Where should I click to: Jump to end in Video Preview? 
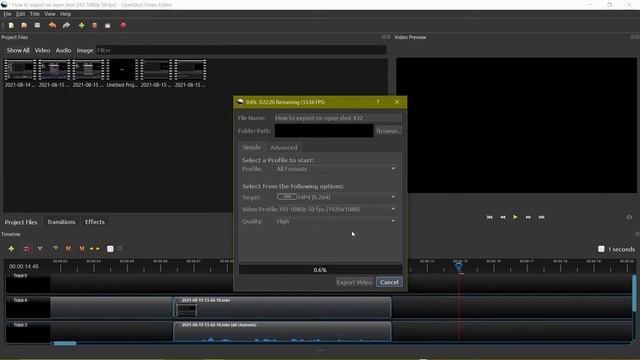(x=542, y=217)
